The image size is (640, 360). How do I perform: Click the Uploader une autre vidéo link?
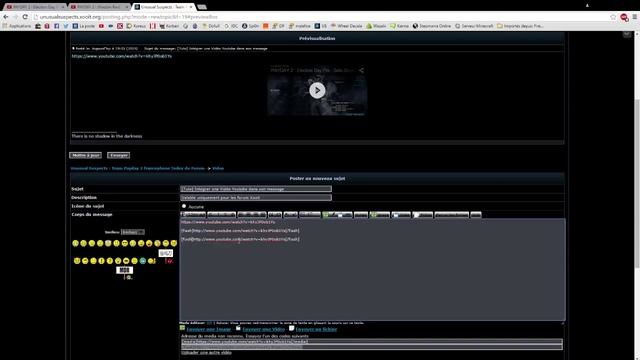pyautogui.click(x=207, y=352)
